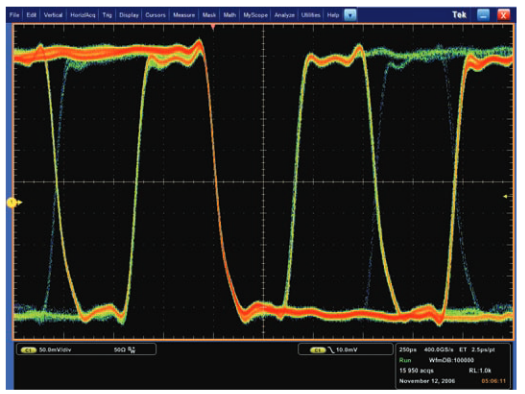Screen dimensions: 525x394
Task: Click the 50.0mV/div vertical scale readout
Action: tap(55, 350)
